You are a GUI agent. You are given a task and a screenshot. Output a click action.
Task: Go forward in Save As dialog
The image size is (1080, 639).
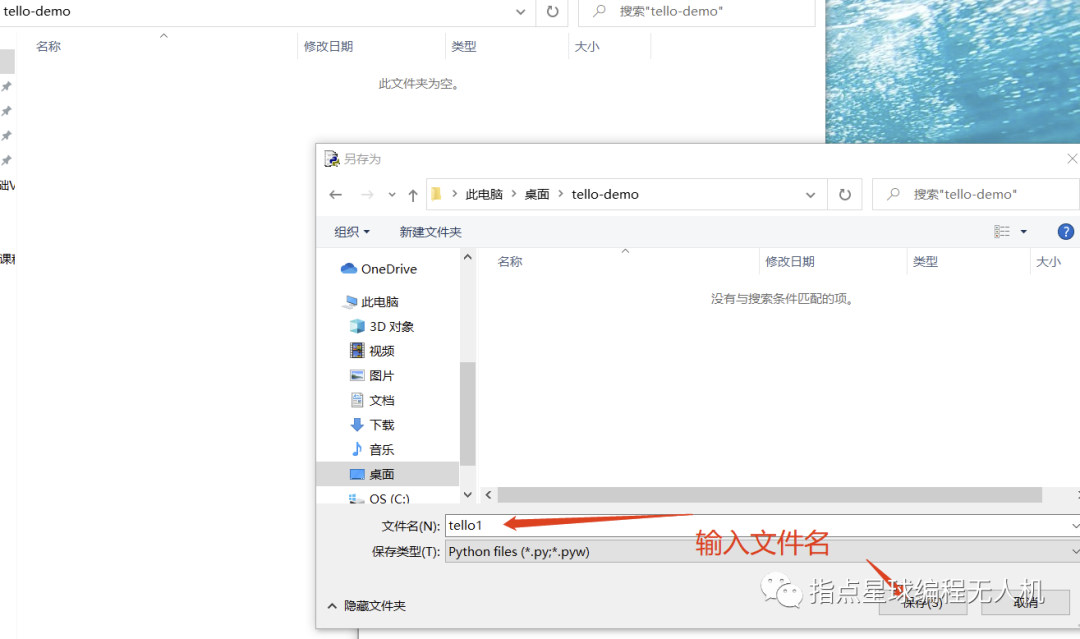(367, 195)
